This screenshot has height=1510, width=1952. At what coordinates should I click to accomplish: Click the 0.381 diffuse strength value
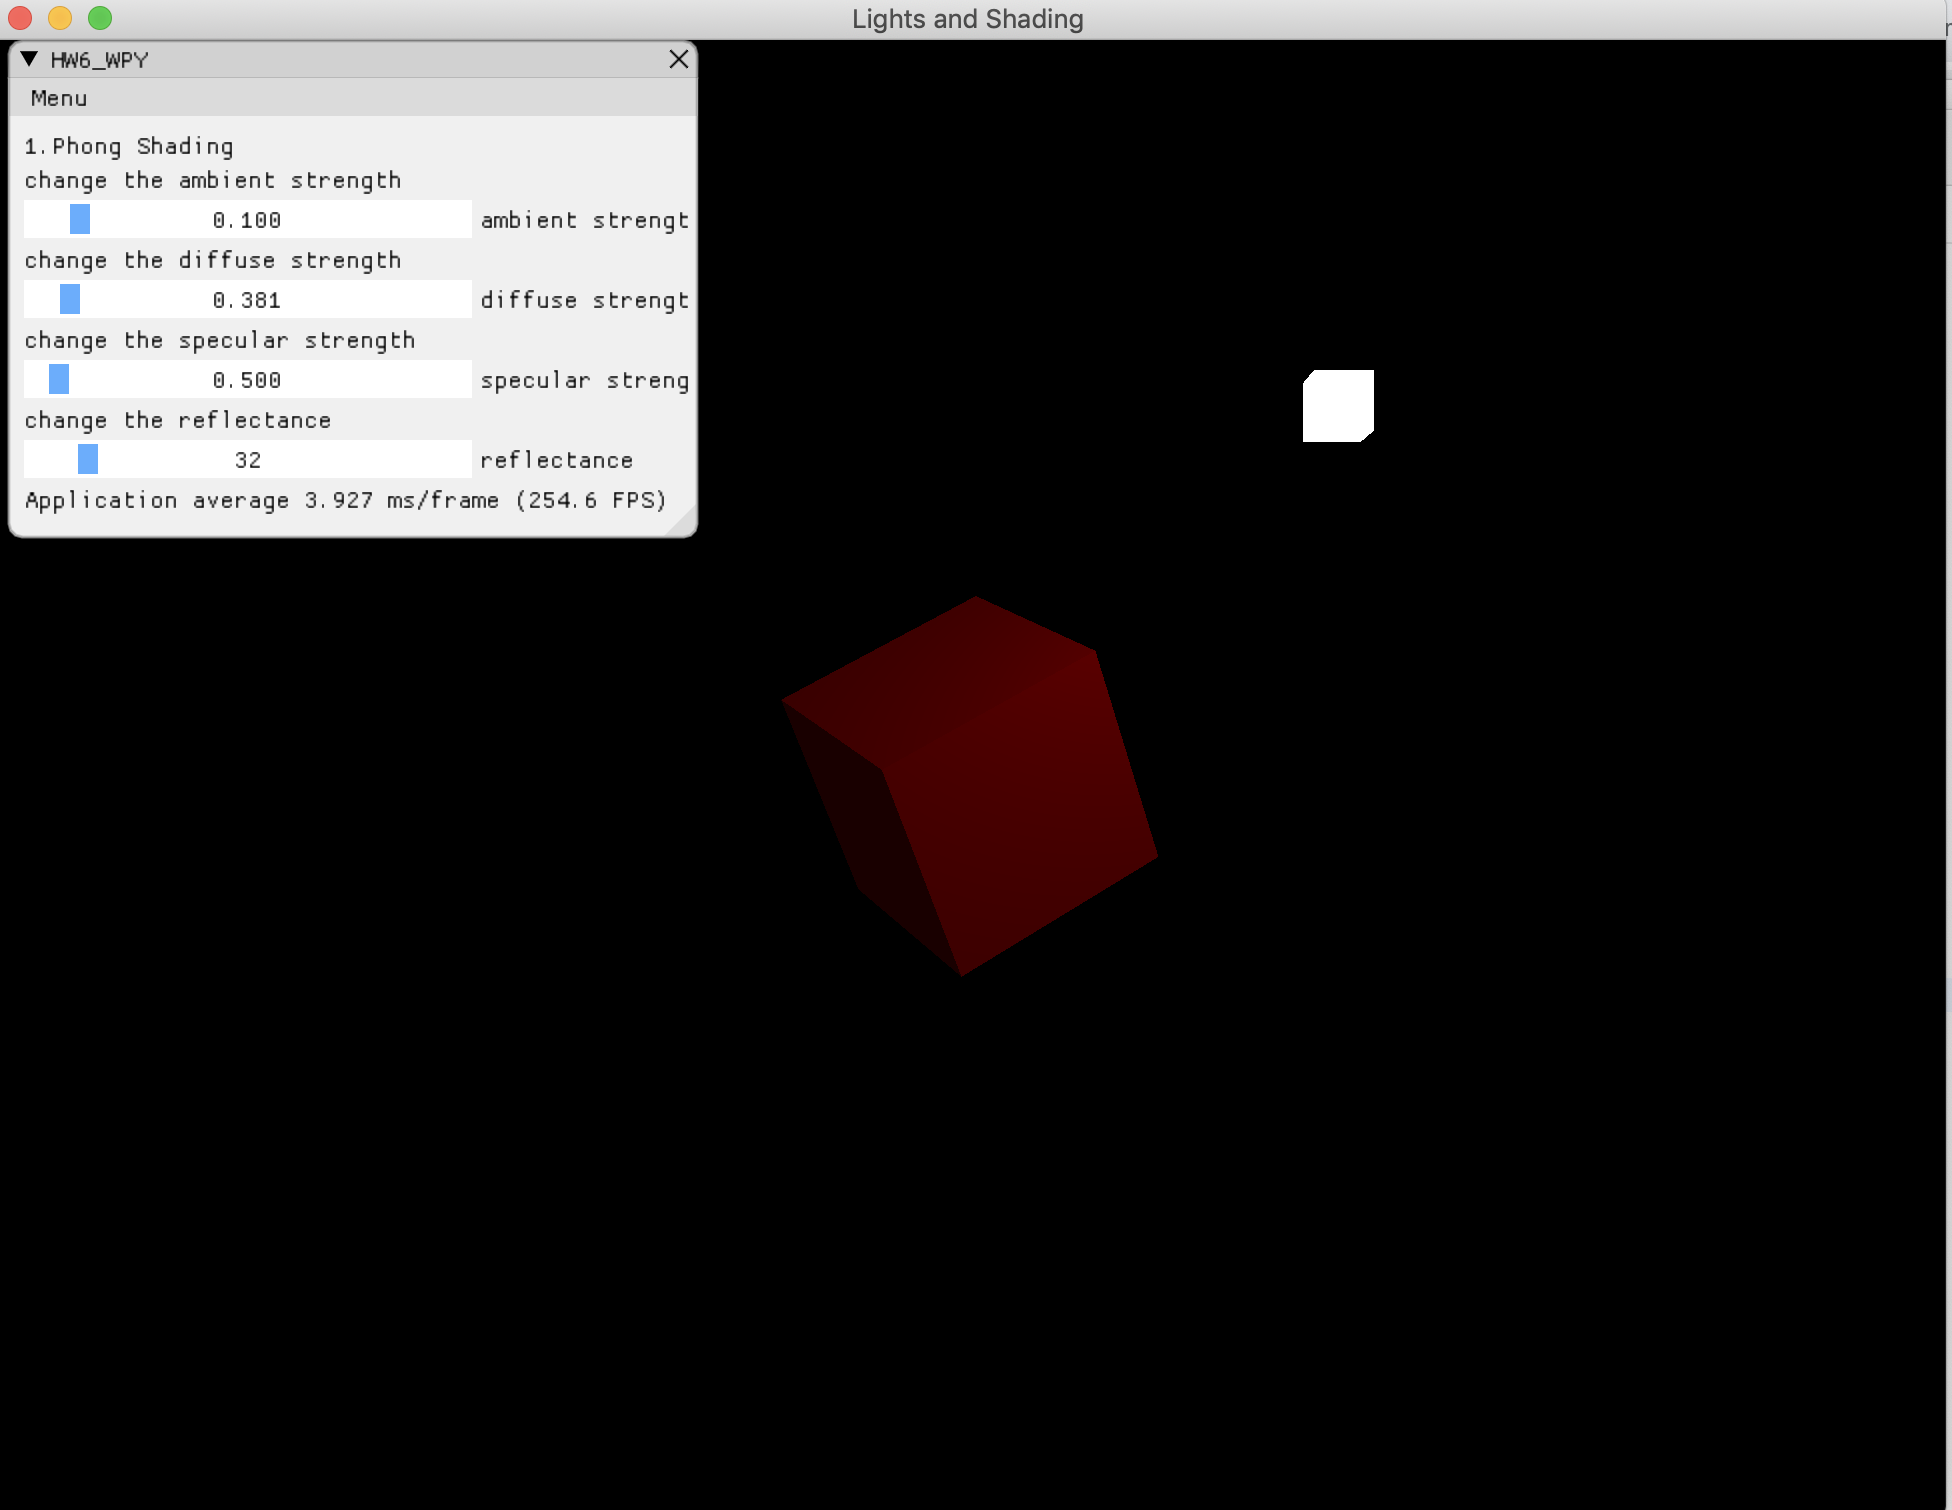coord(247,300)
